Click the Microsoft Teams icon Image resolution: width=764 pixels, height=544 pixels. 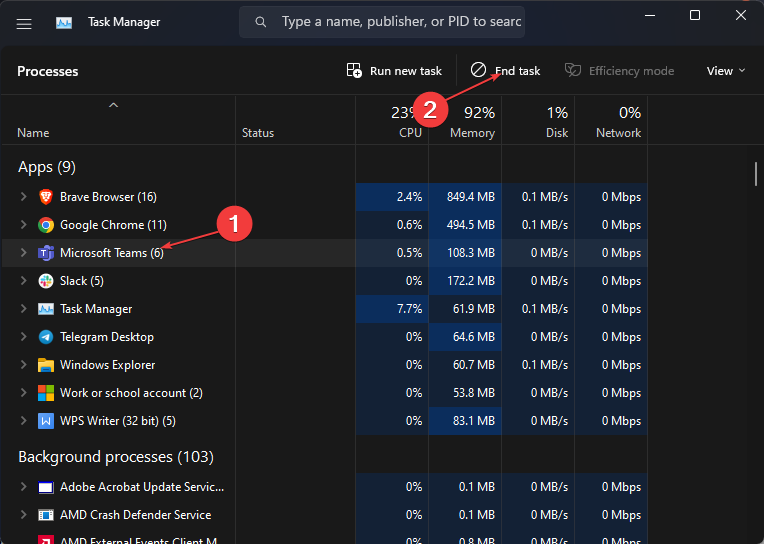coord(46,253)
